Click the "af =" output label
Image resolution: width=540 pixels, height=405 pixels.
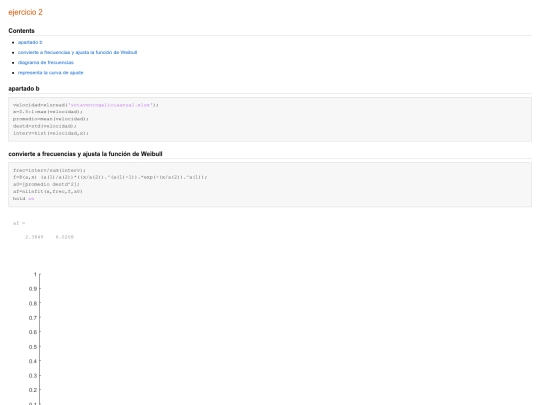coord(19,223)
